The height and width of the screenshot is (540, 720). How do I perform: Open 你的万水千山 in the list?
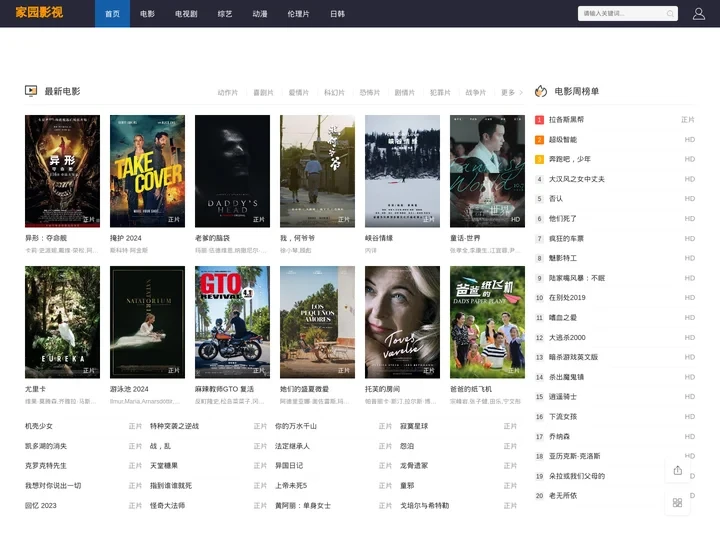point(296,426)
